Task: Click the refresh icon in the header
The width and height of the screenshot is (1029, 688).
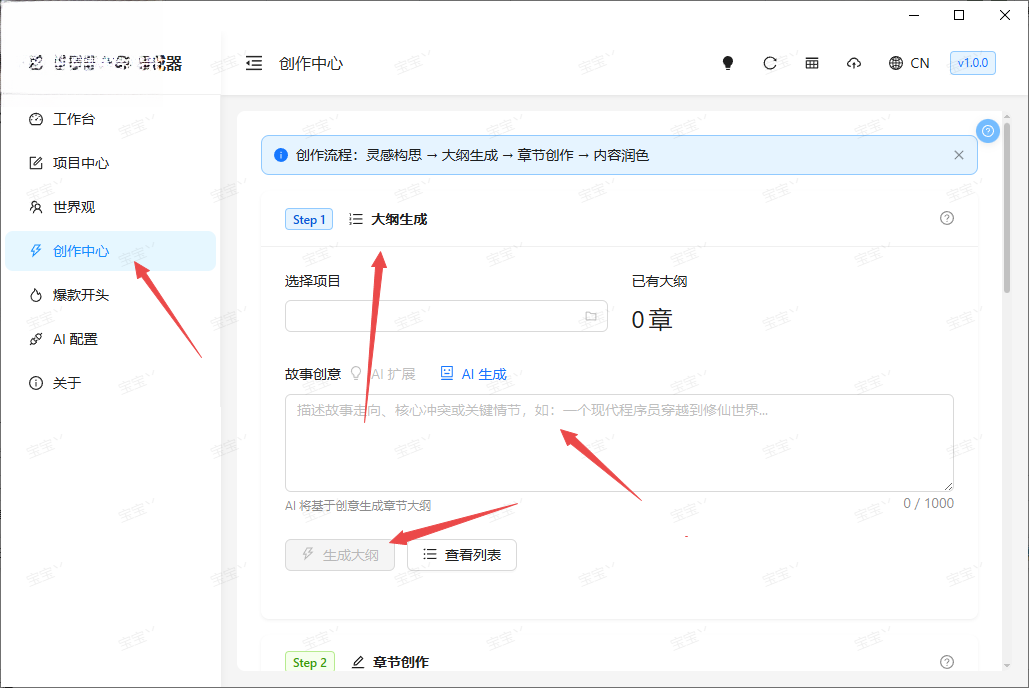Action: click(770, 63)
